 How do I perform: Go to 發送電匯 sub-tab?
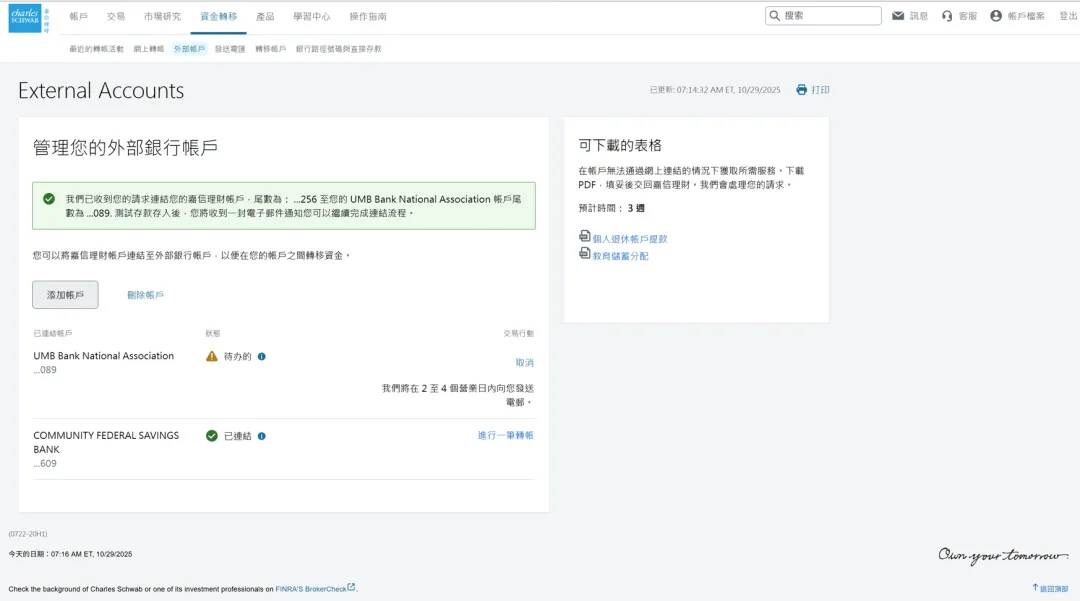[x=230, y=49]
